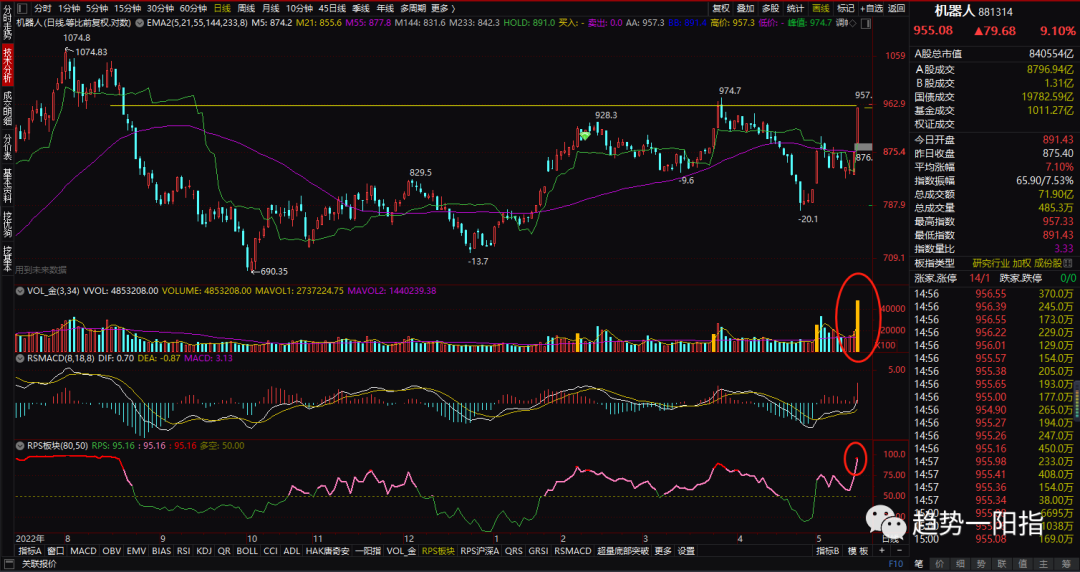Click the 叠加 overlay button
This screenshot has height=572, width=1080.
pos(745,8)
